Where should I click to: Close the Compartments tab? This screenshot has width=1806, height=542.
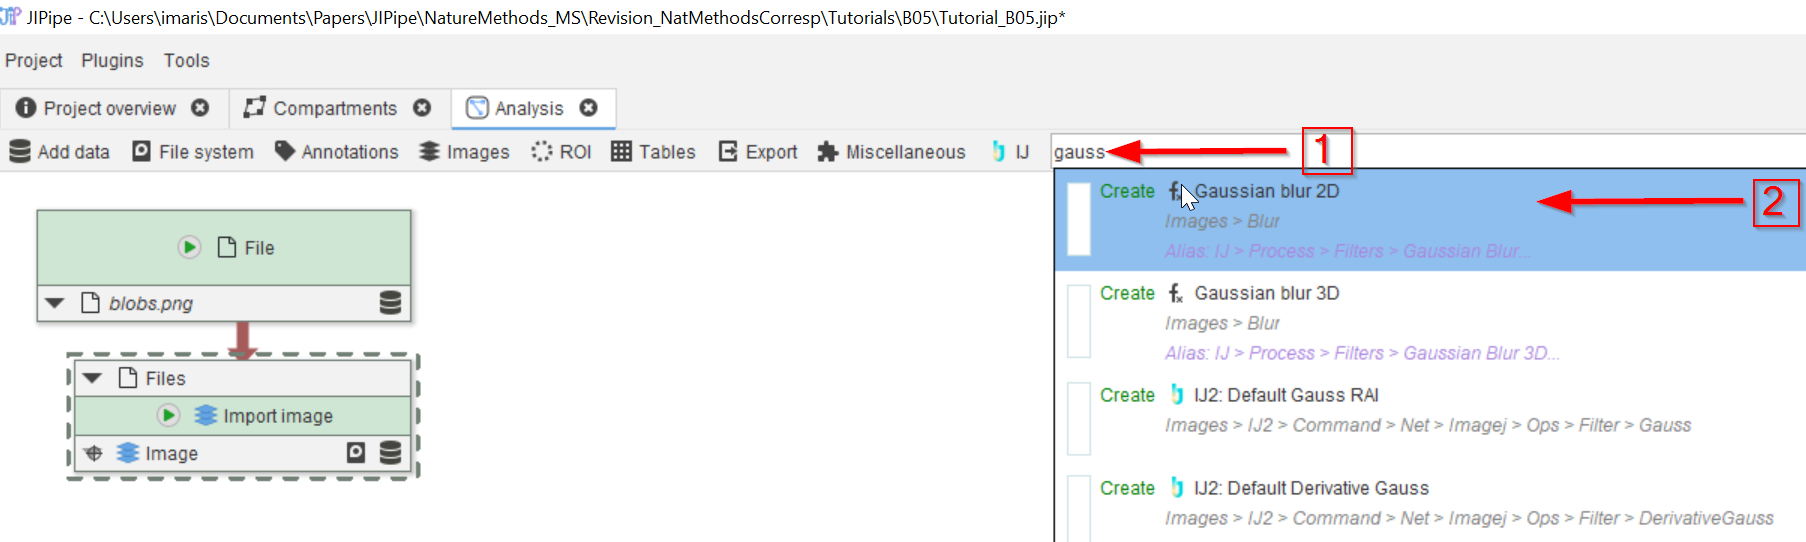[x=422, y=108]
